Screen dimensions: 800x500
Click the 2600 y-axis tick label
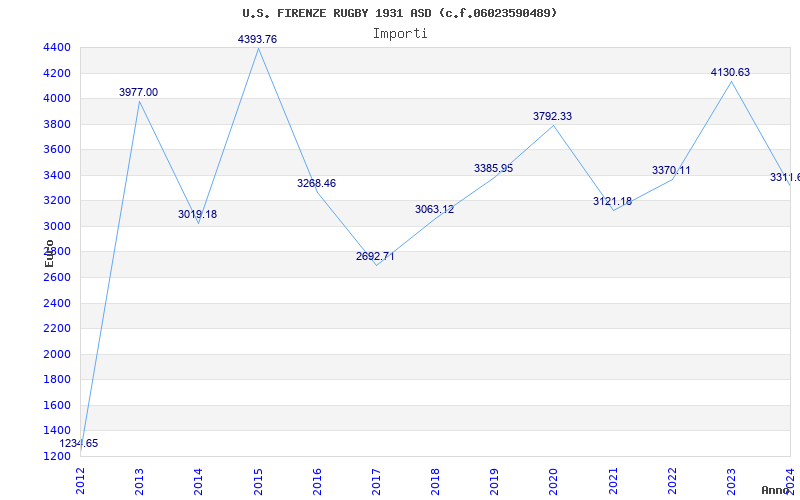[x=57, y=278]
